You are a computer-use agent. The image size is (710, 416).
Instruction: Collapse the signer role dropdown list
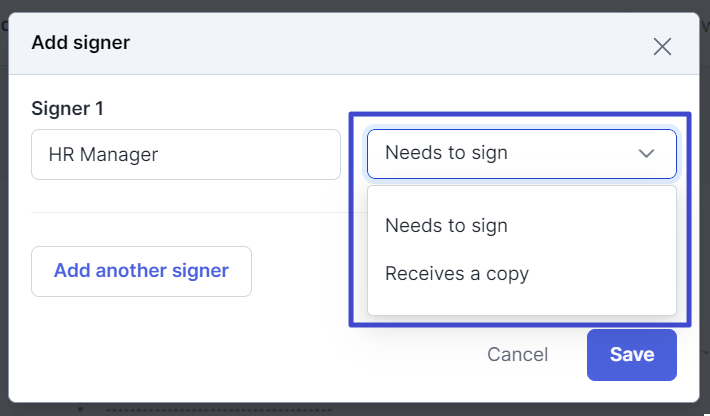(x=522, y=154)
